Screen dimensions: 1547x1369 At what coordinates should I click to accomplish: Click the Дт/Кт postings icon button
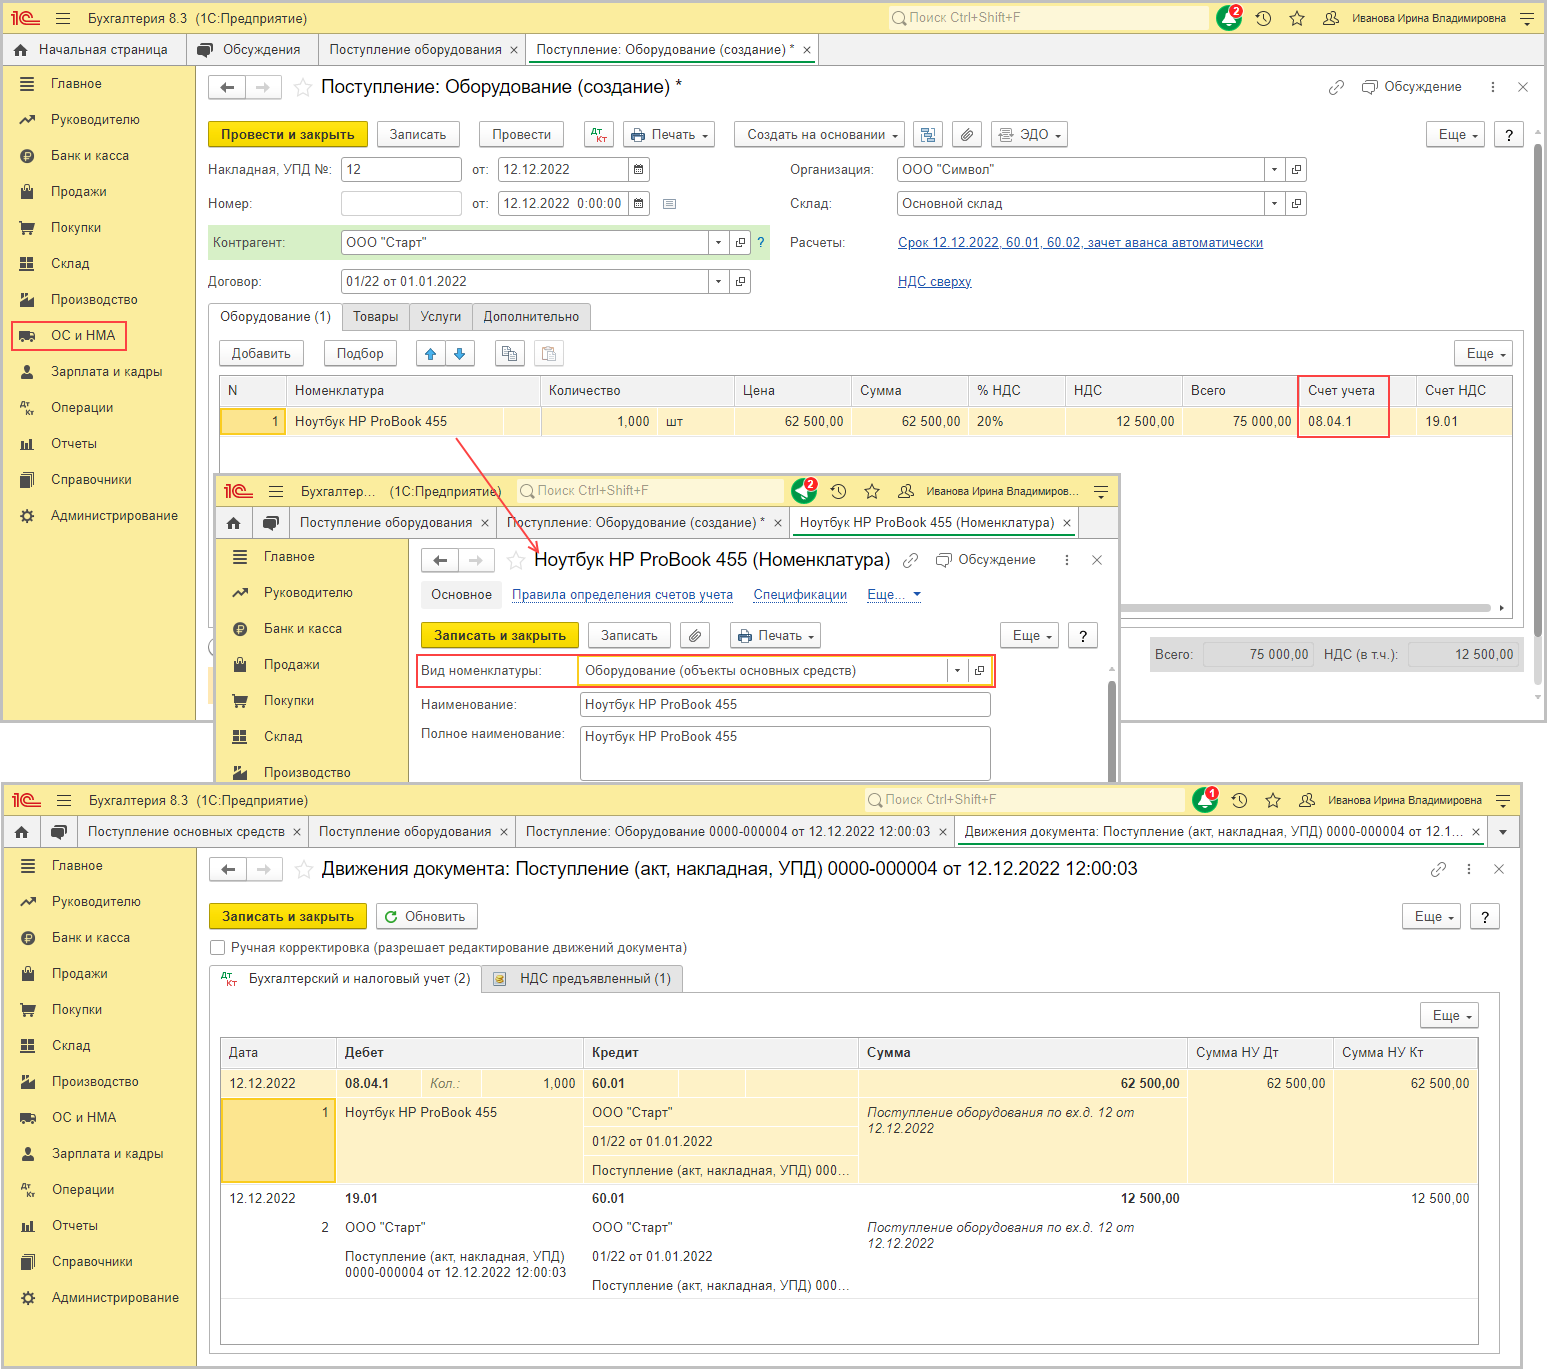pyautogui.click(x=599, y=135)
